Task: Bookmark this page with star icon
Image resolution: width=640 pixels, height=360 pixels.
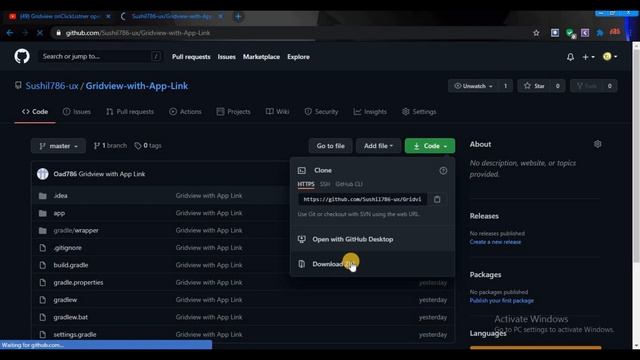Action: click(536, 33)
